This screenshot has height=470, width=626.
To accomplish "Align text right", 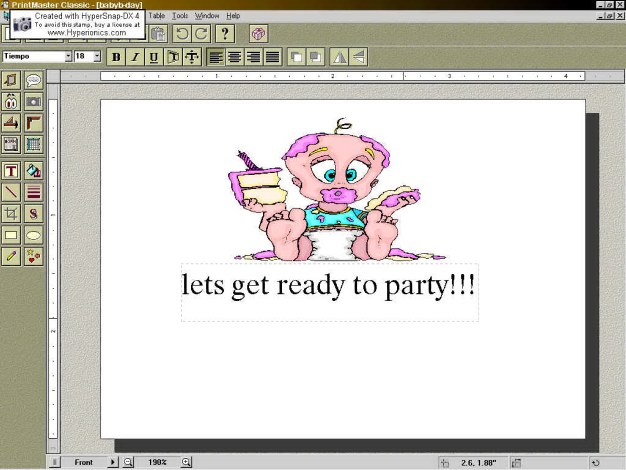I will click(253, 57).
